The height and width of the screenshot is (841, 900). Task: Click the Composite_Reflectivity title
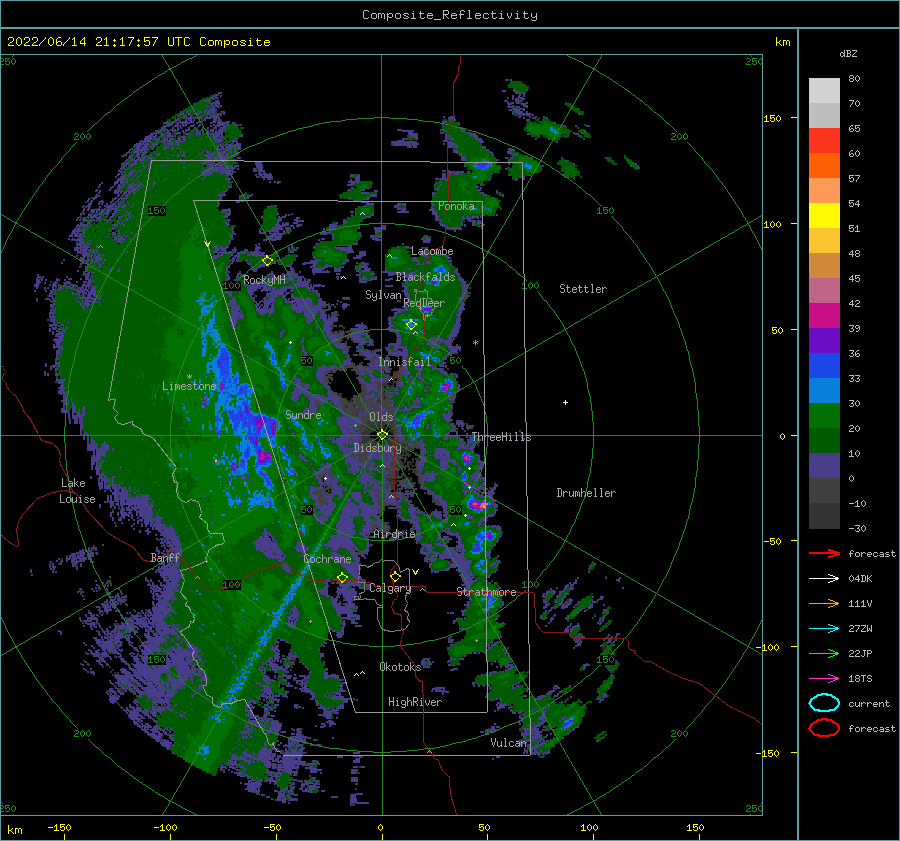pos(450,15)
